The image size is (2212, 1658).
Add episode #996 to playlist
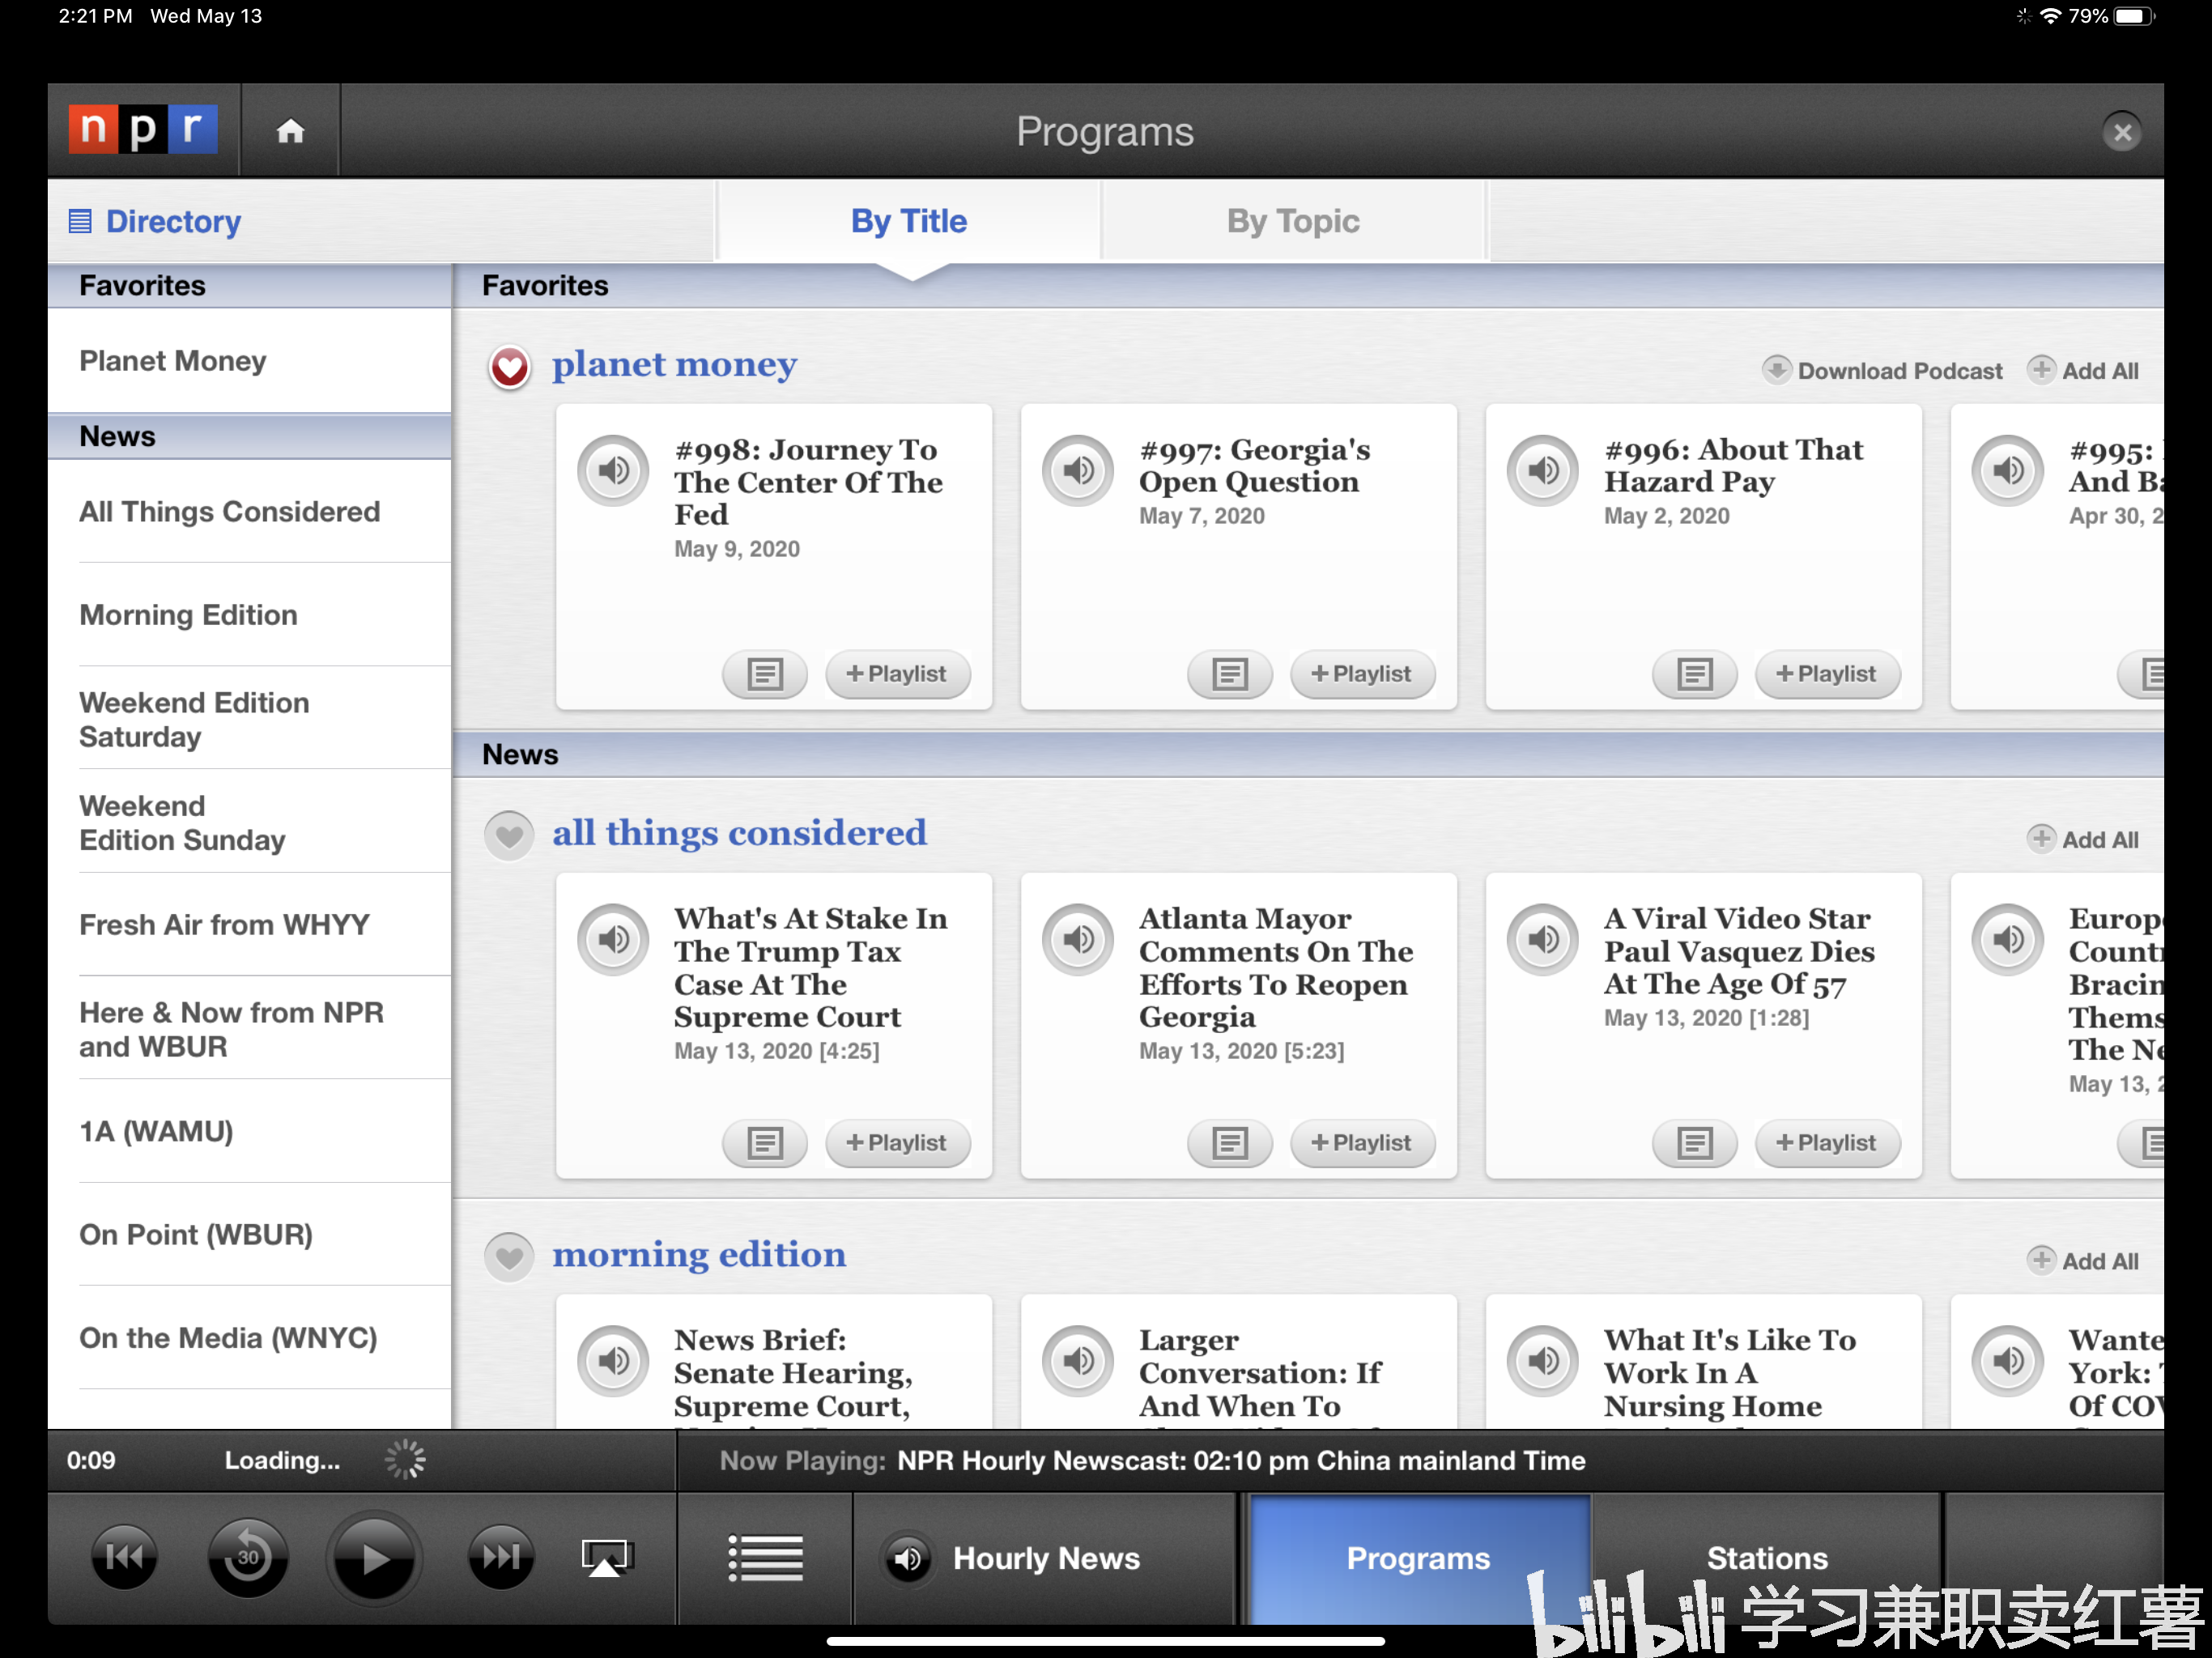pos(1827,674)
